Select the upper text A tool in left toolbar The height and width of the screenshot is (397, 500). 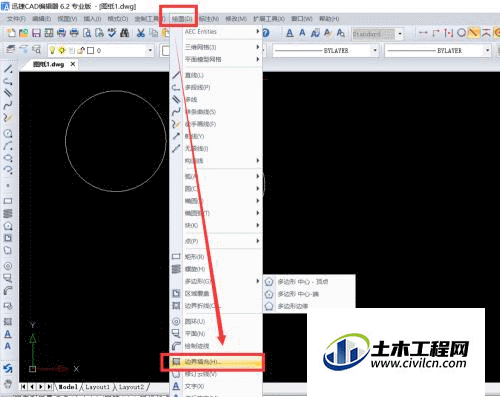click(x=8, y=334)
